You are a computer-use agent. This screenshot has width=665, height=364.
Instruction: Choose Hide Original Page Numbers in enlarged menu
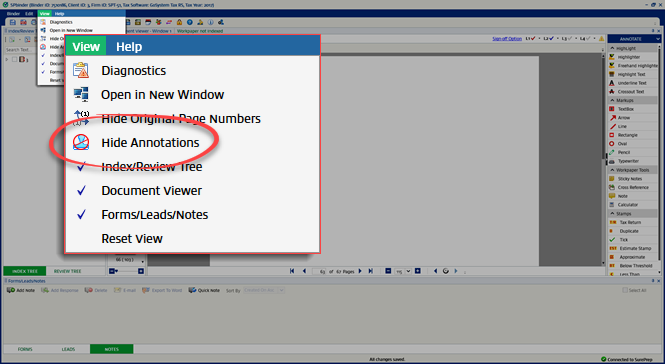tap(181, 119)
